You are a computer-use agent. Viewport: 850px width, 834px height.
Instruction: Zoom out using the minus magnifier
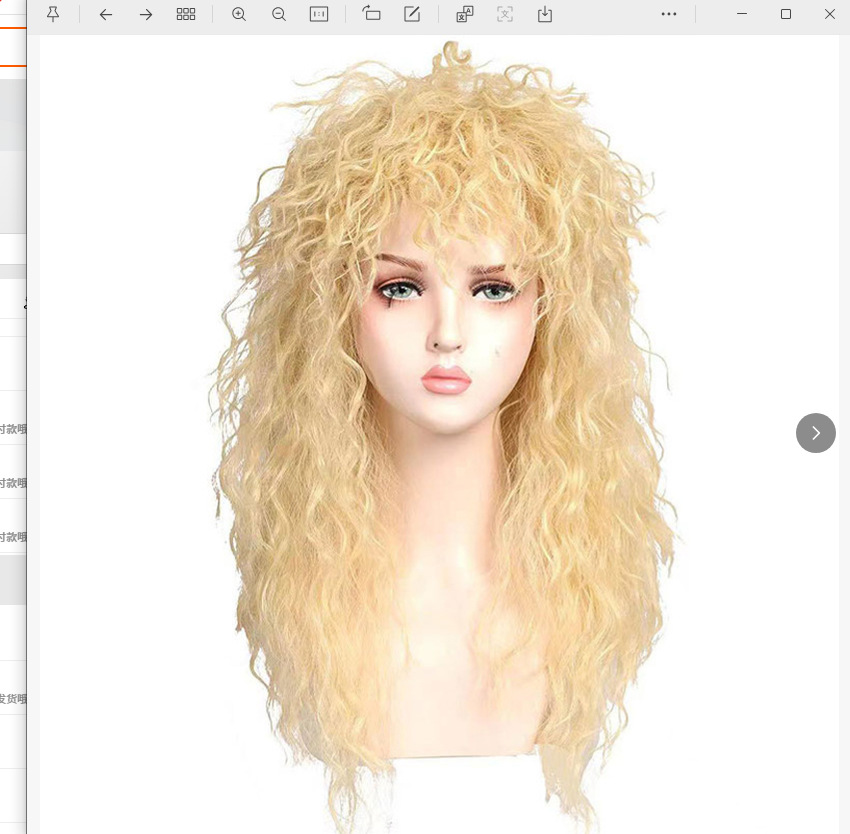coord(279,14)
